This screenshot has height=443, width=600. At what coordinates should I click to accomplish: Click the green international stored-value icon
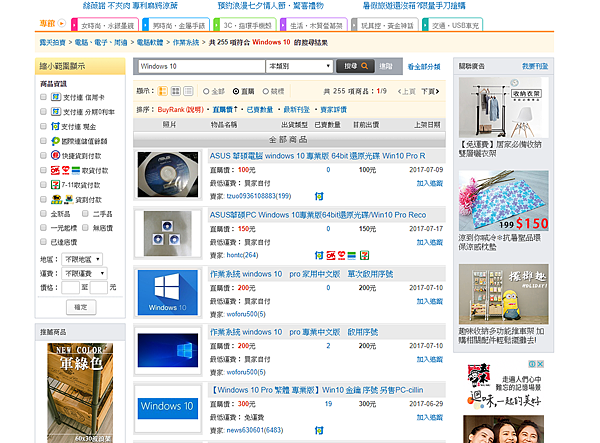(x=55, y=141)
